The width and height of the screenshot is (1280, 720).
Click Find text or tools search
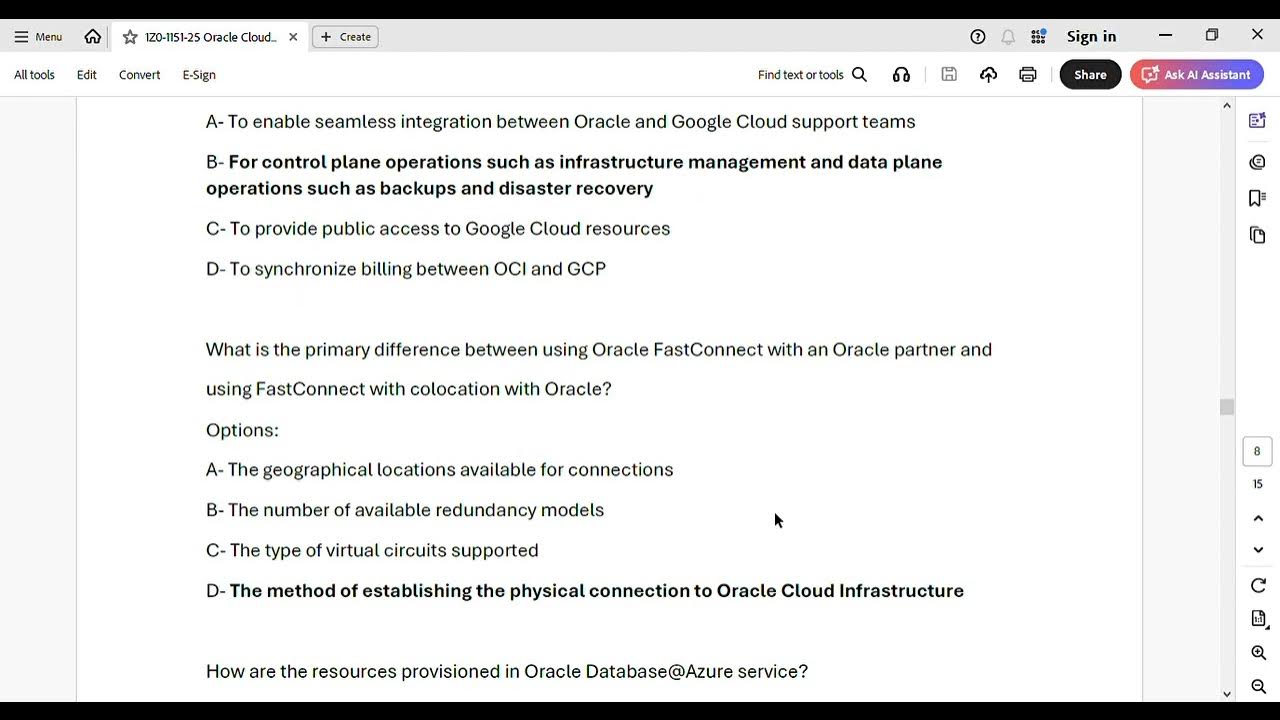(812, 75)
